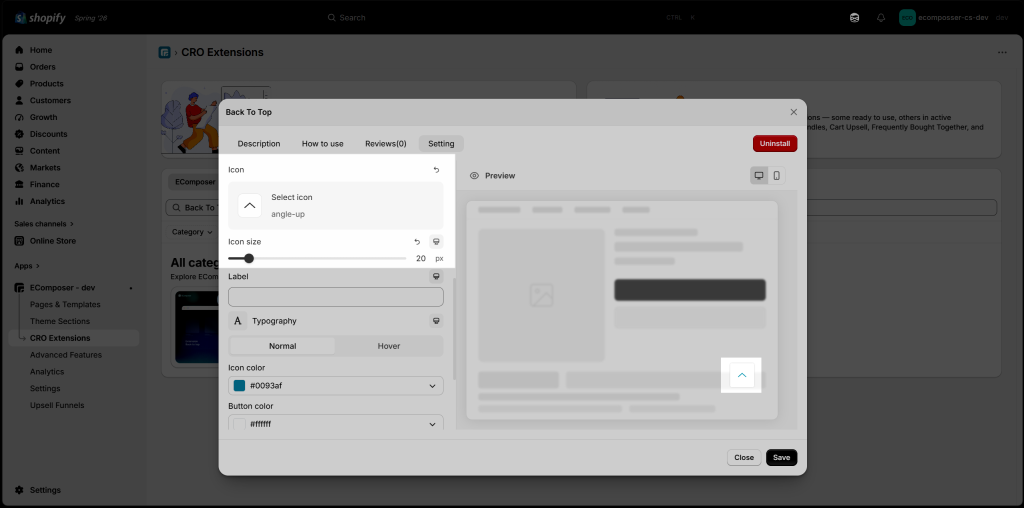Expand the Icon color #0093af dropdown
1024x508 pixels.
tap(336, 386)
